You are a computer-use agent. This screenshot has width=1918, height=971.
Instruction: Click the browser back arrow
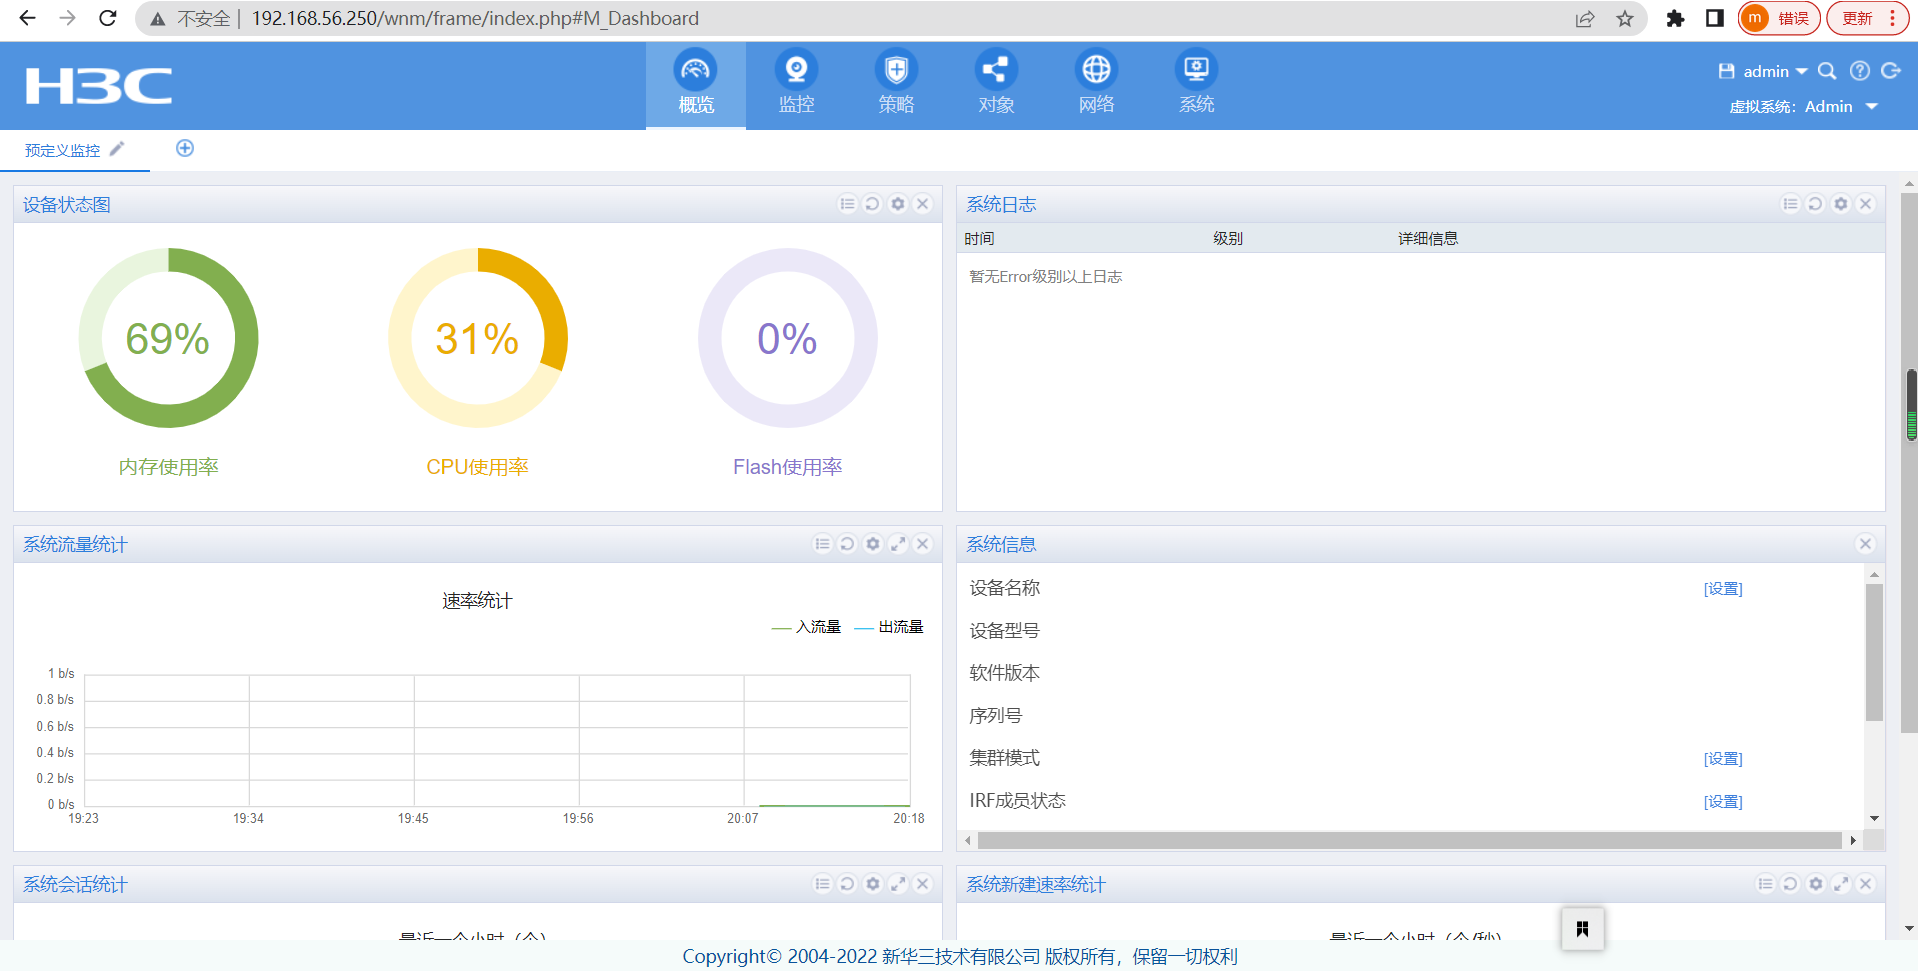pos(28,18)
